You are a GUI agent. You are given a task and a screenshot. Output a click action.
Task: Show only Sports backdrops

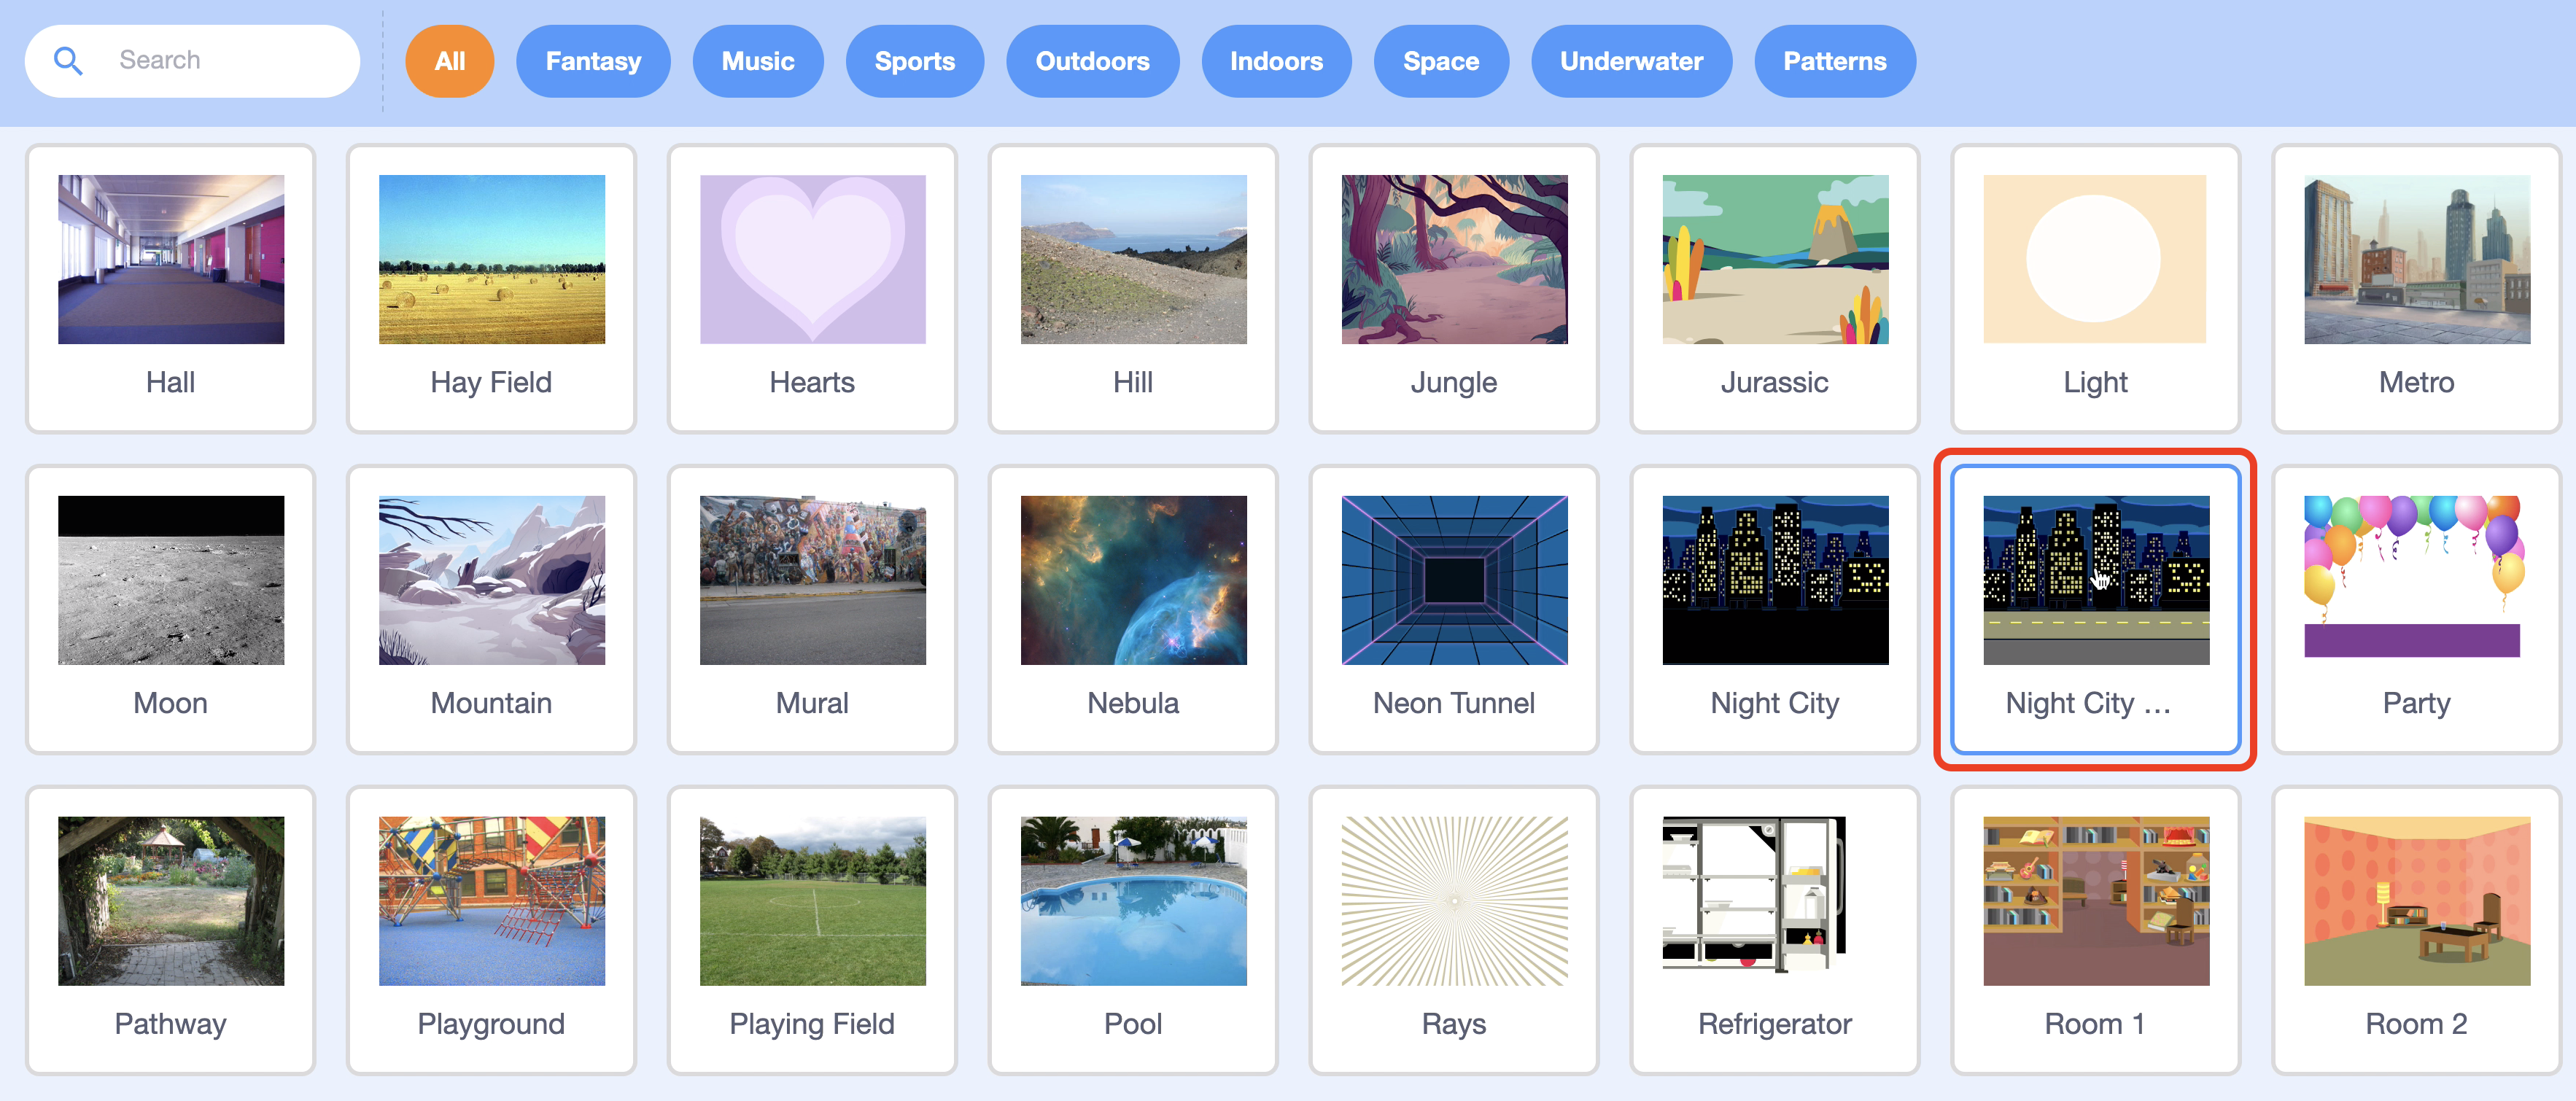914,61
